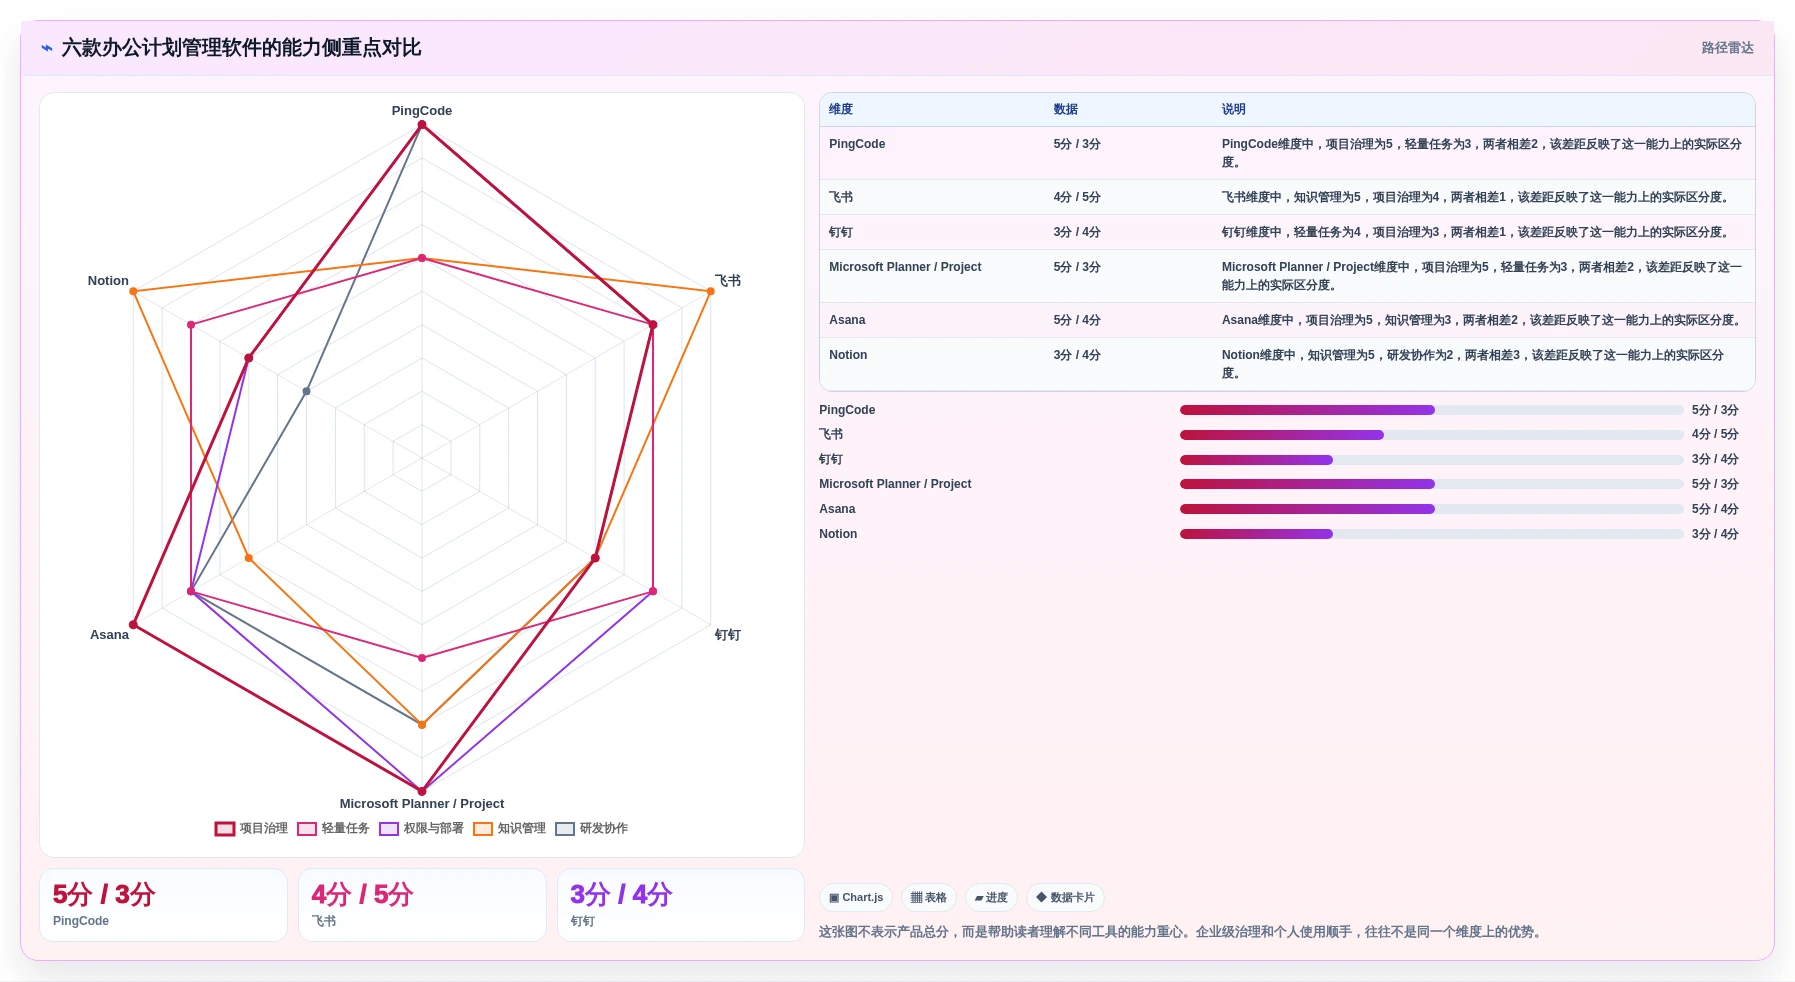The width and height of the screenshot is (1795, 982).
Task: Click the 4分 / 5分 cell in 飞书 row
Action: [1077, 197]
